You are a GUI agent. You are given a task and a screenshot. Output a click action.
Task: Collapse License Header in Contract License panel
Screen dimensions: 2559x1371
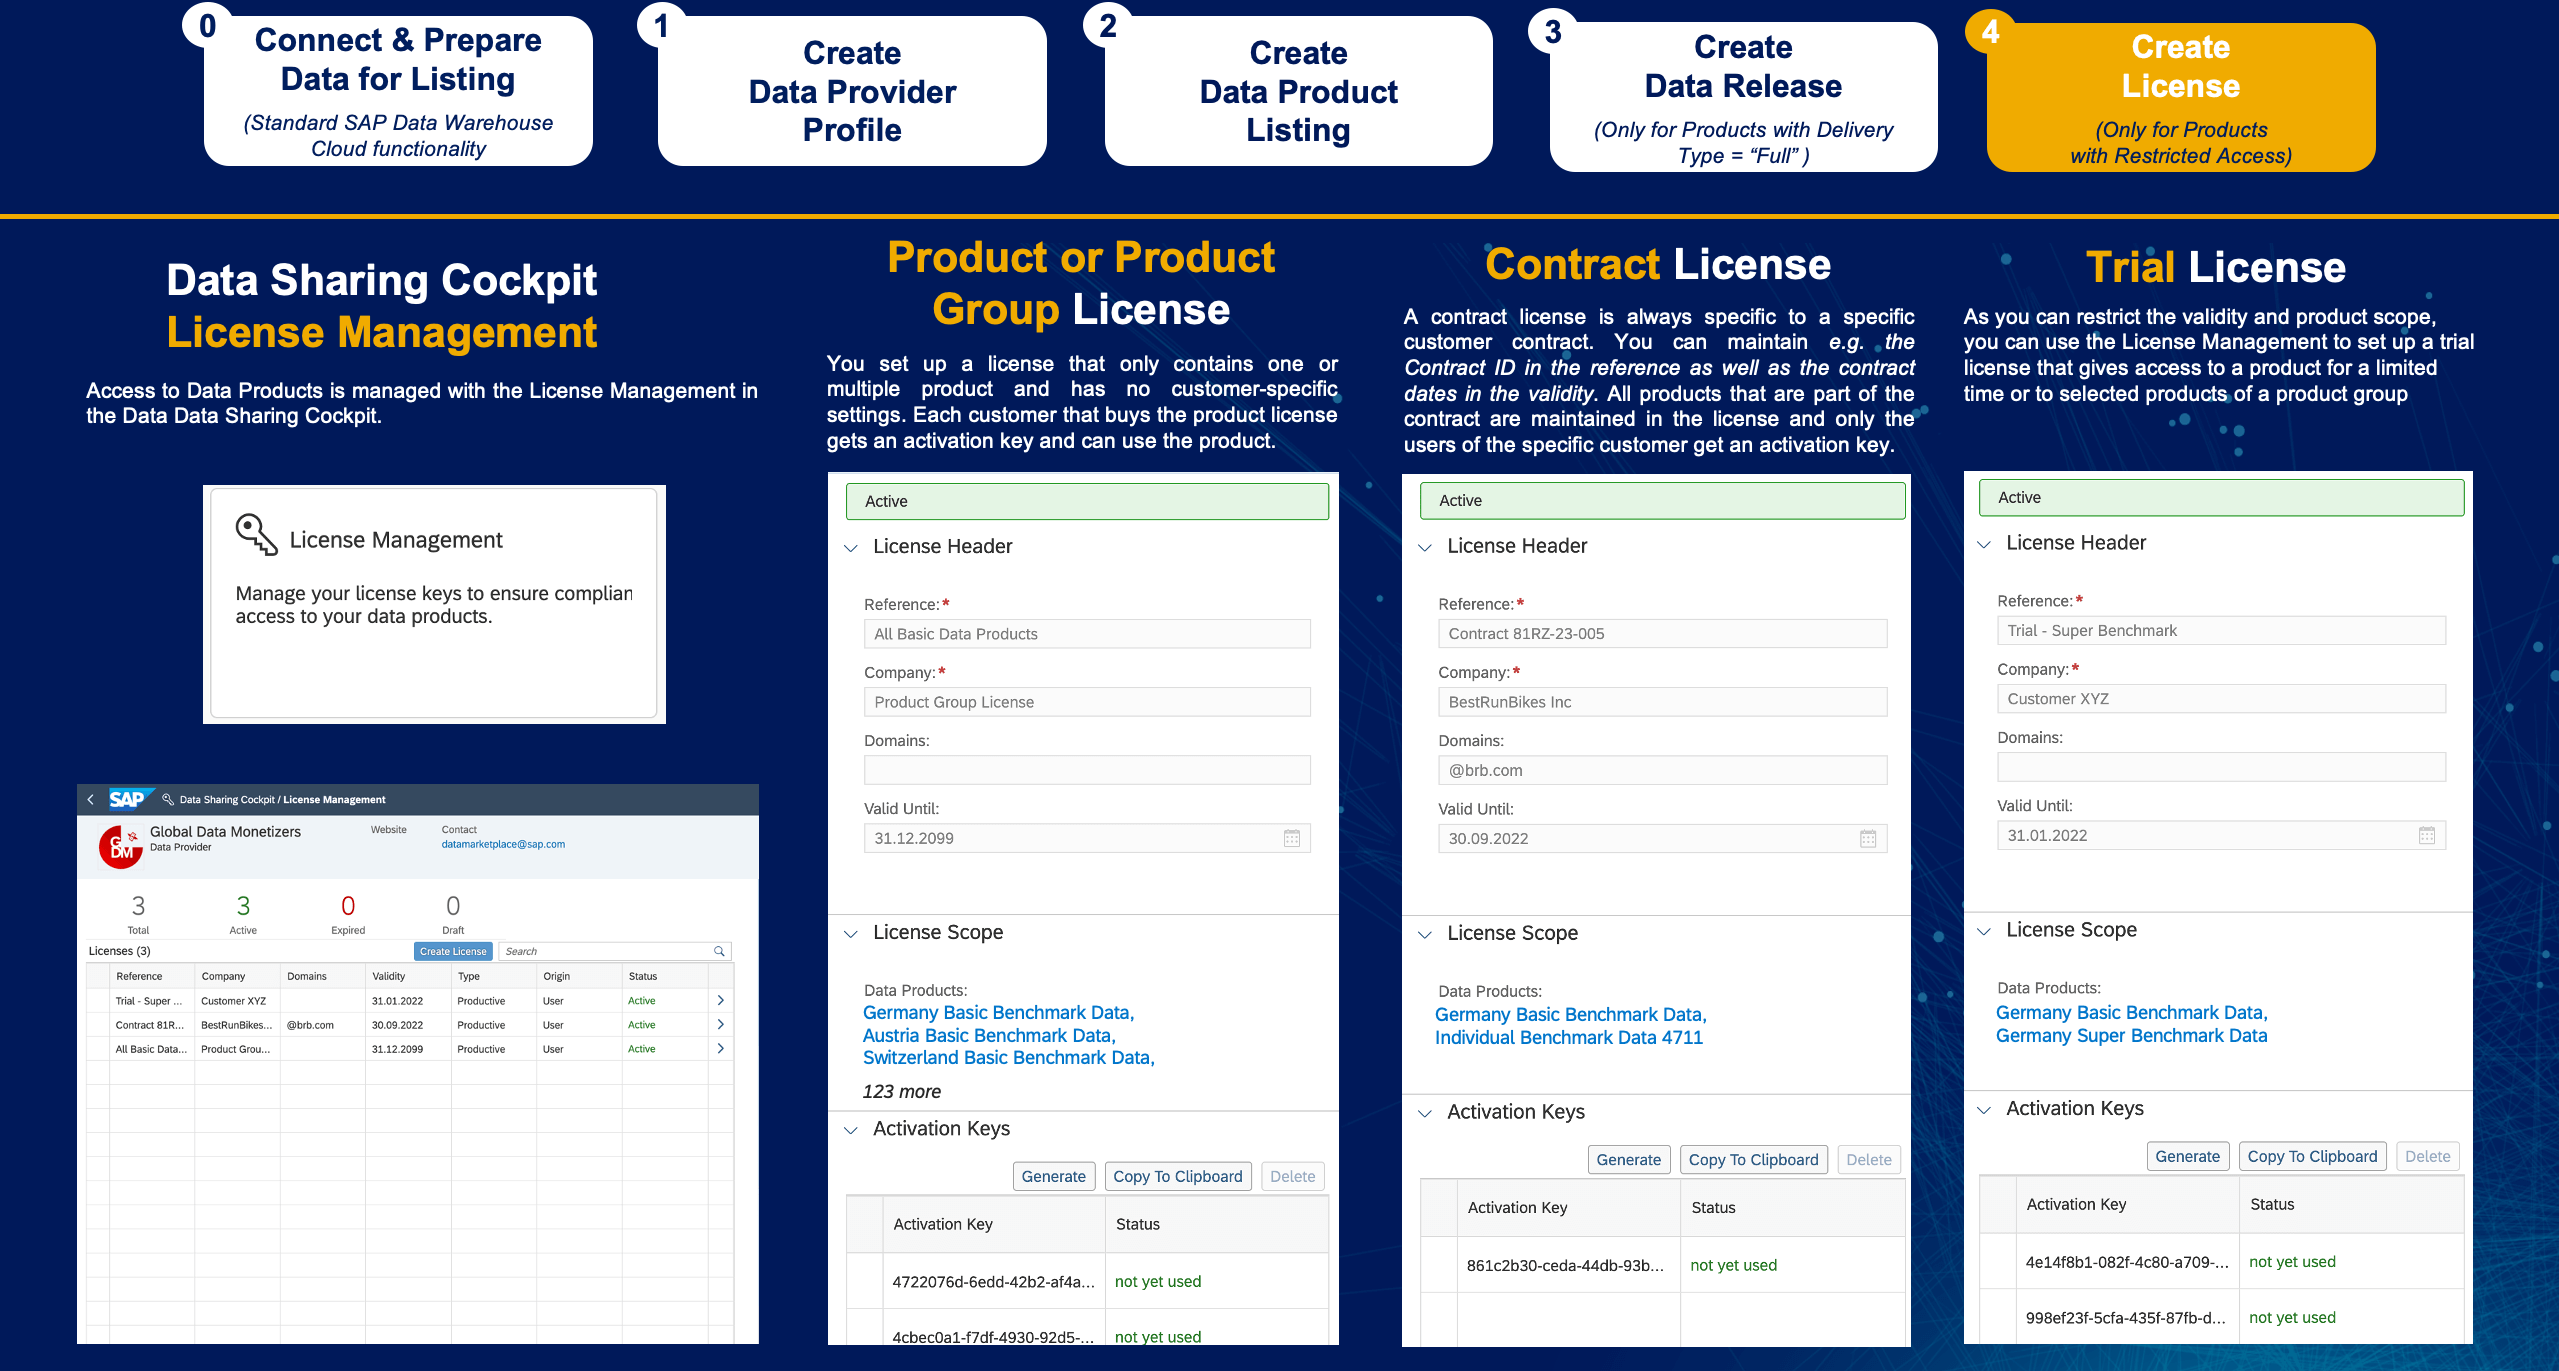pos(1425,547)
